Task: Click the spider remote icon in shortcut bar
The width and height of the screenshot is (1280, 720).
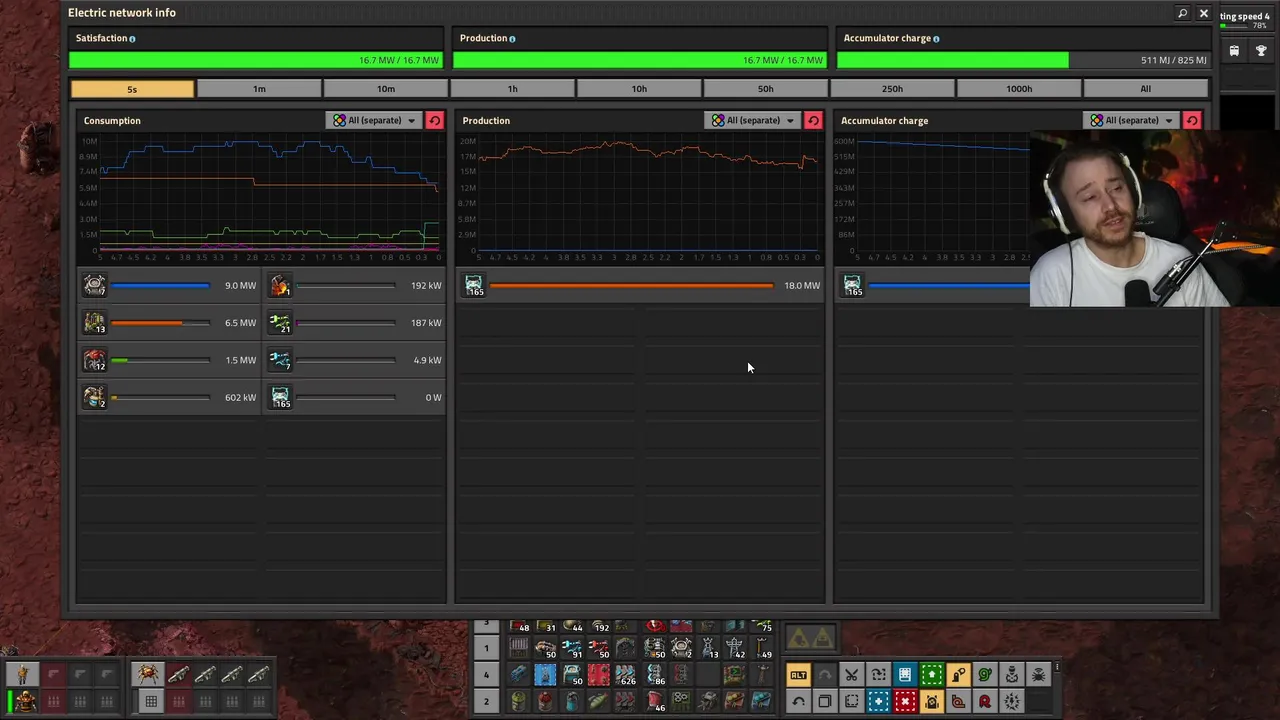Action: (1038, 675)
